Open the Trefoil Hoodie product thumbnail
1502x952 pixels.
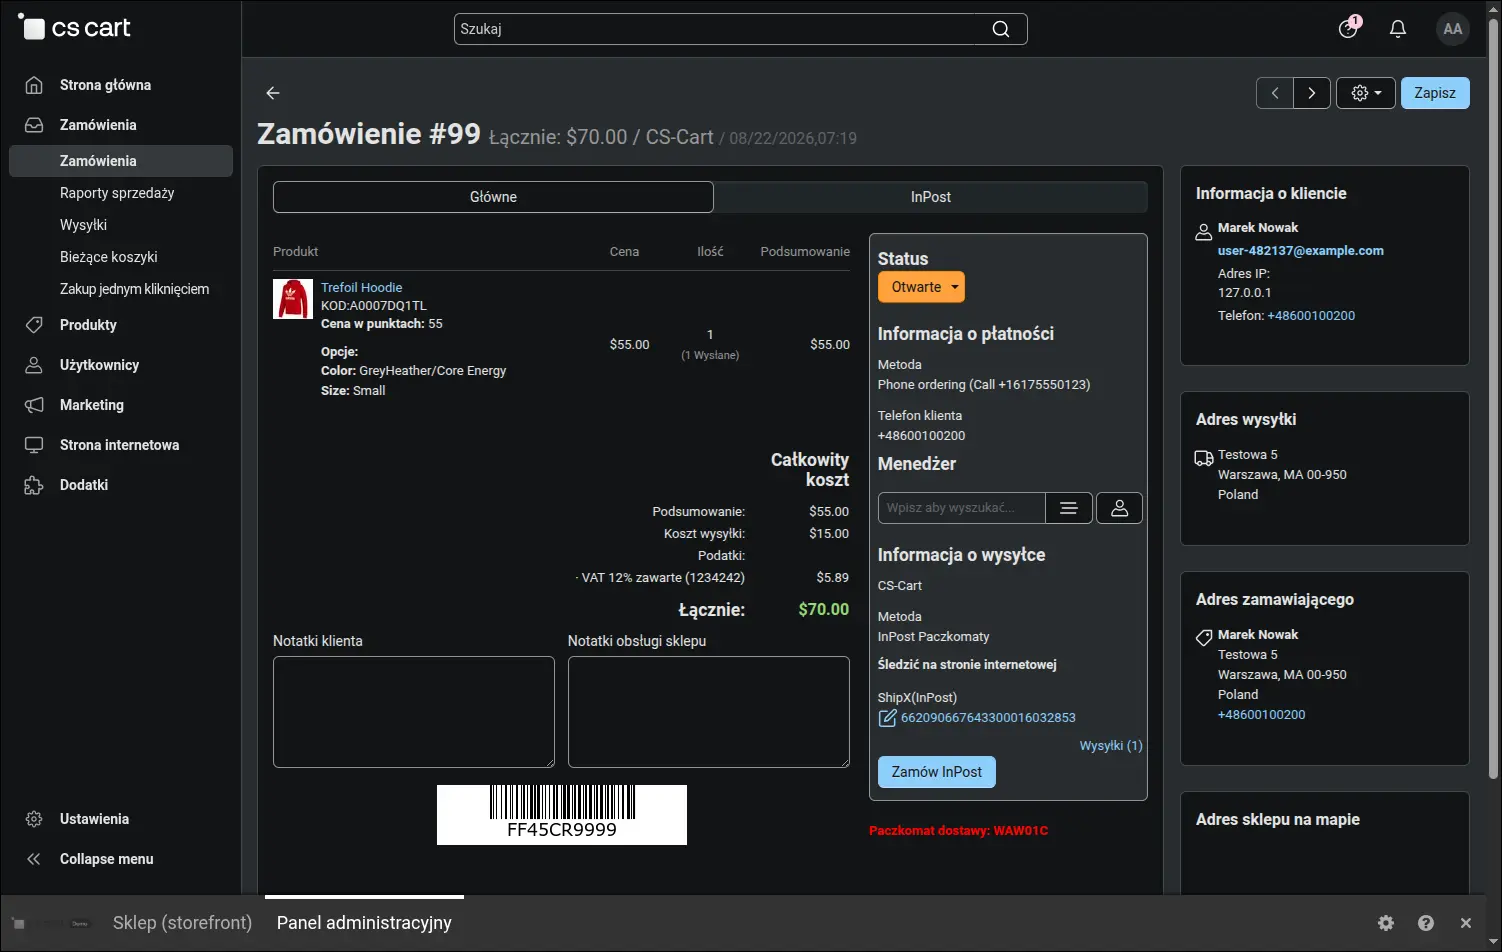click(293, 299)
